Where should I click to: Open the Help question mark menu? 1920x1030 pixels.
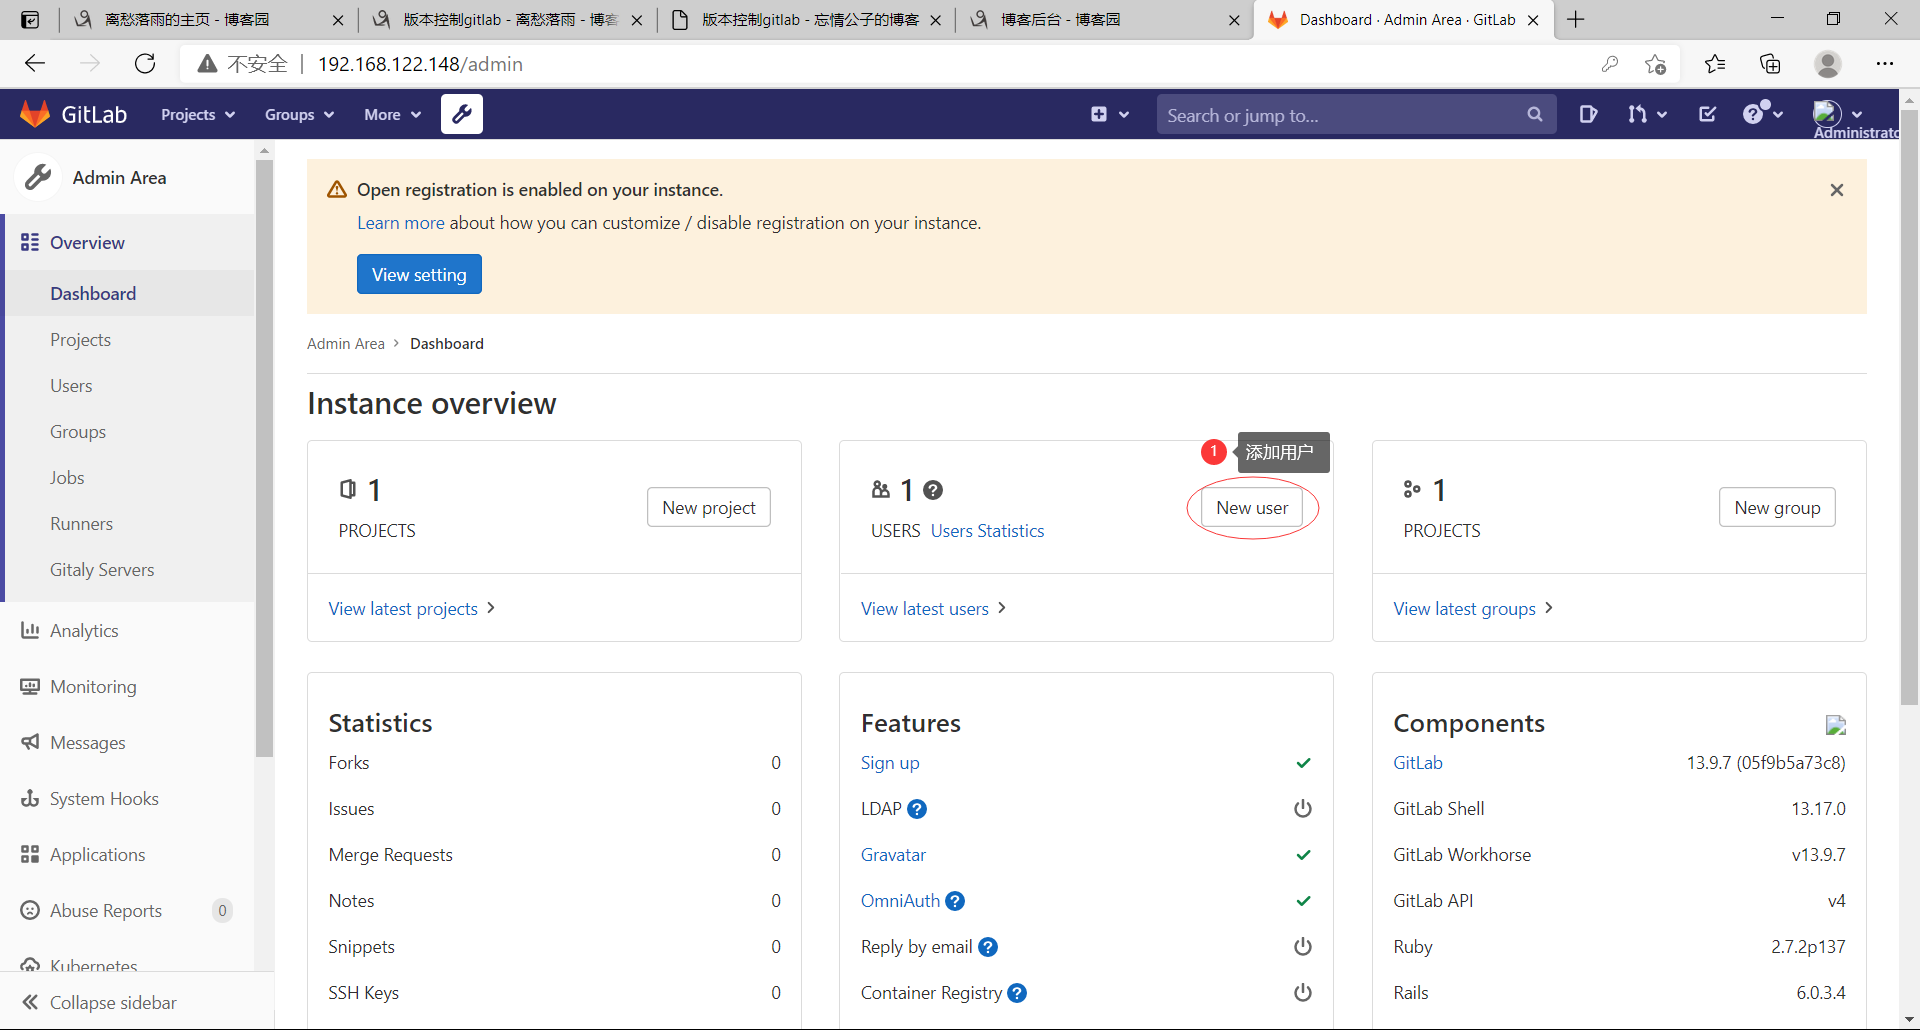point(1755,114)
